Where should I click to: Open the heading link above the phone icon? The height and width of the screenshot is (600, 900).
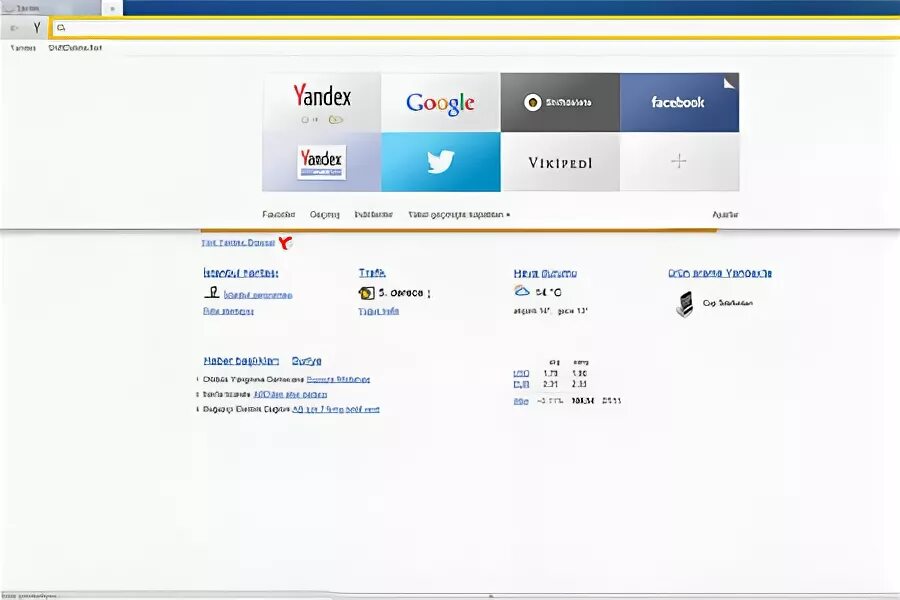720,273
